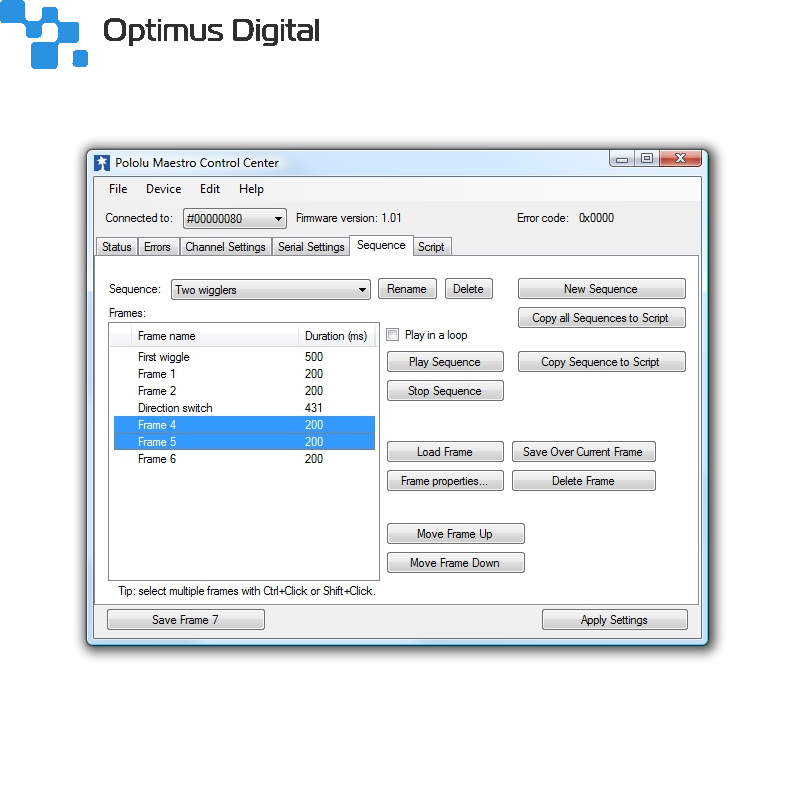800x800 pixels.
Task: Expand the Sequence selector showing Two wigglers
Action: [x=271, y=289]
